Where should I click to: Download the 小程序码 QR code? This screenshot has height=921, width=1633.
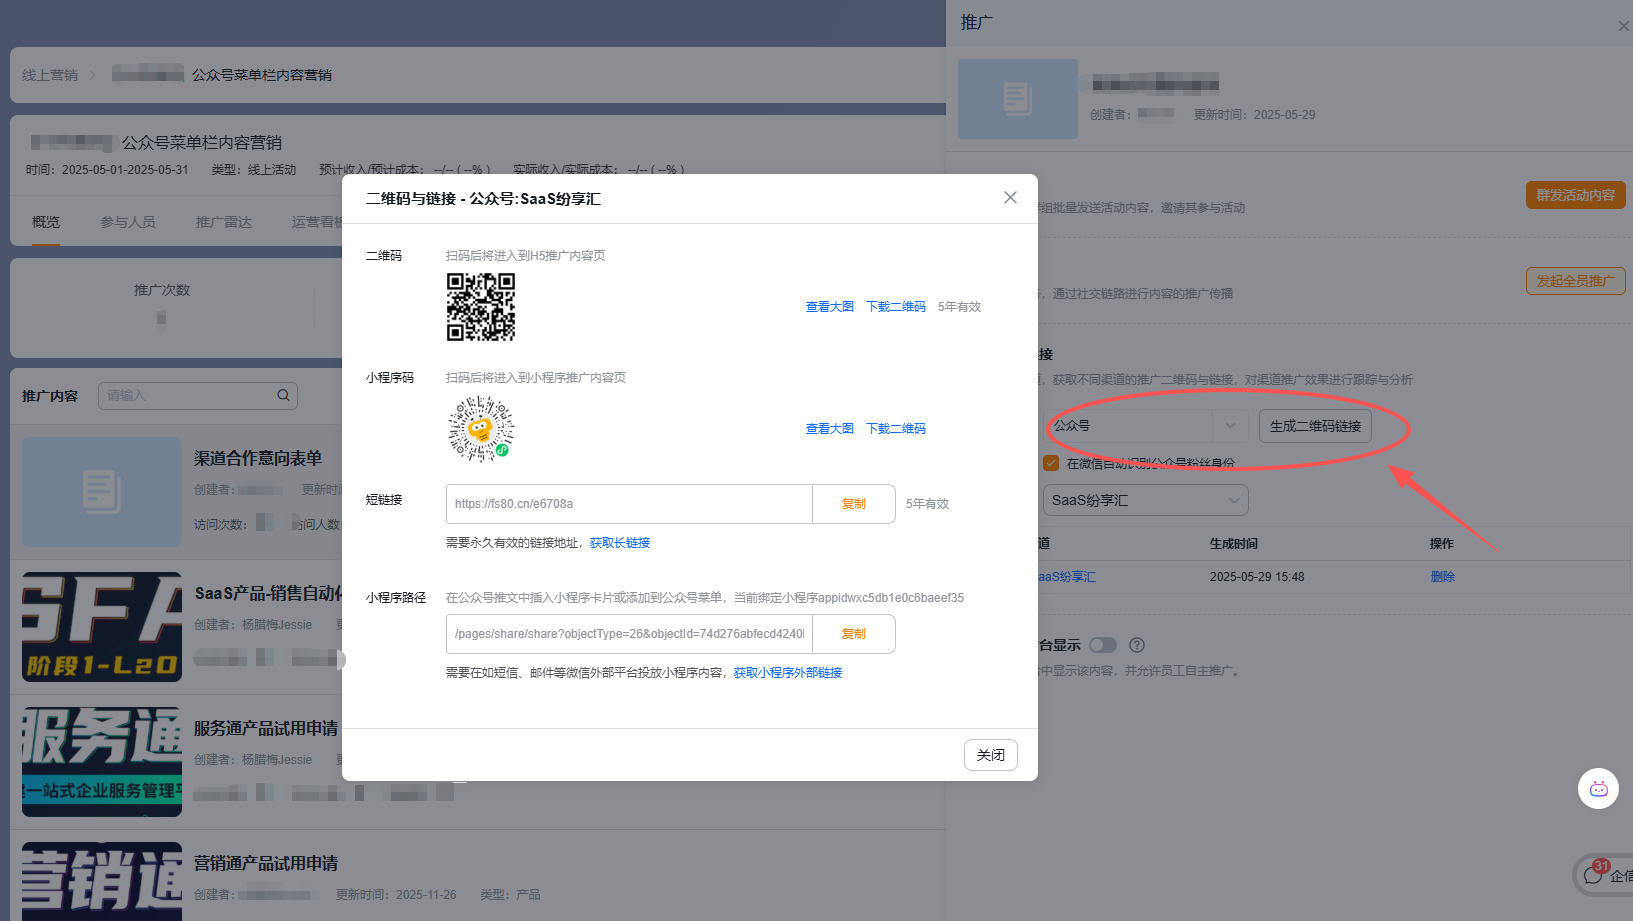tap(896, 429)
